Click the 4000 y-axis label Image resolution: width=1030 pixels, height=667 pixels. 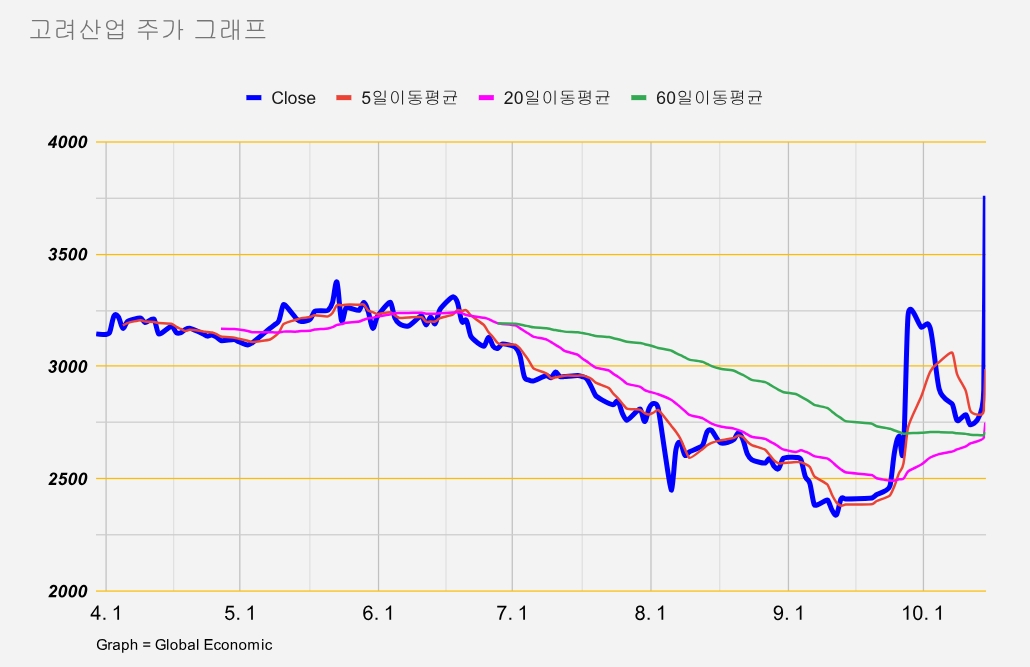point(68,143)
